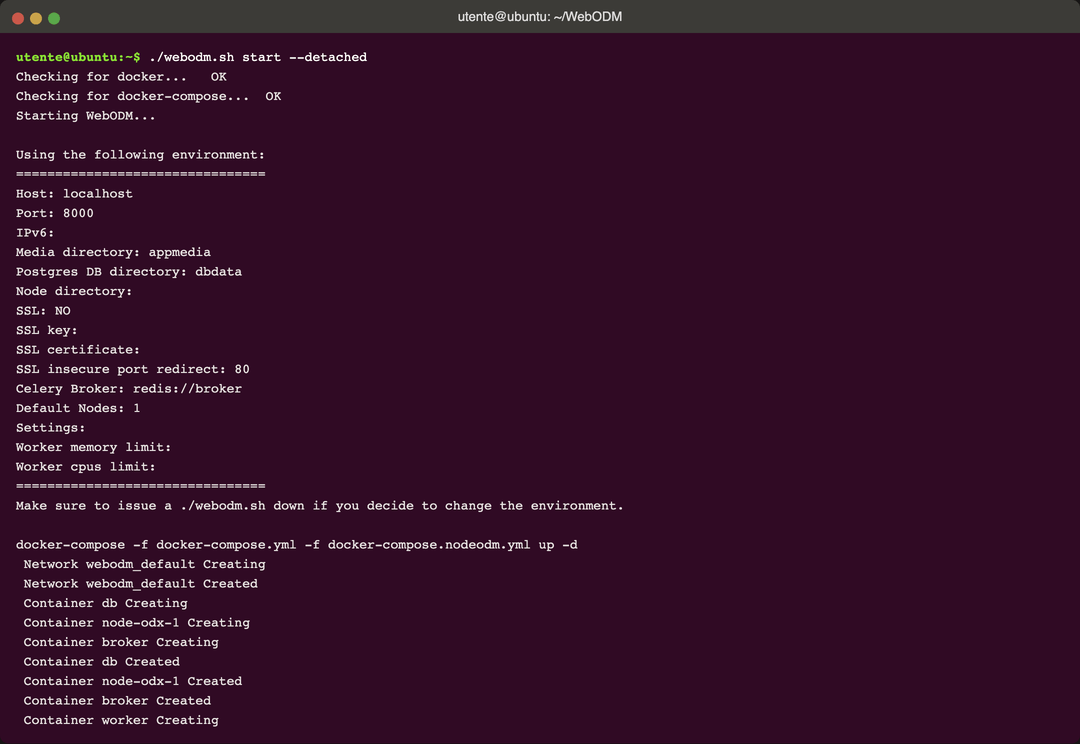Click the window title 'utente@ubuntu: ~/WebODM'
1080x744 pixels.
(x=539, y=17)
